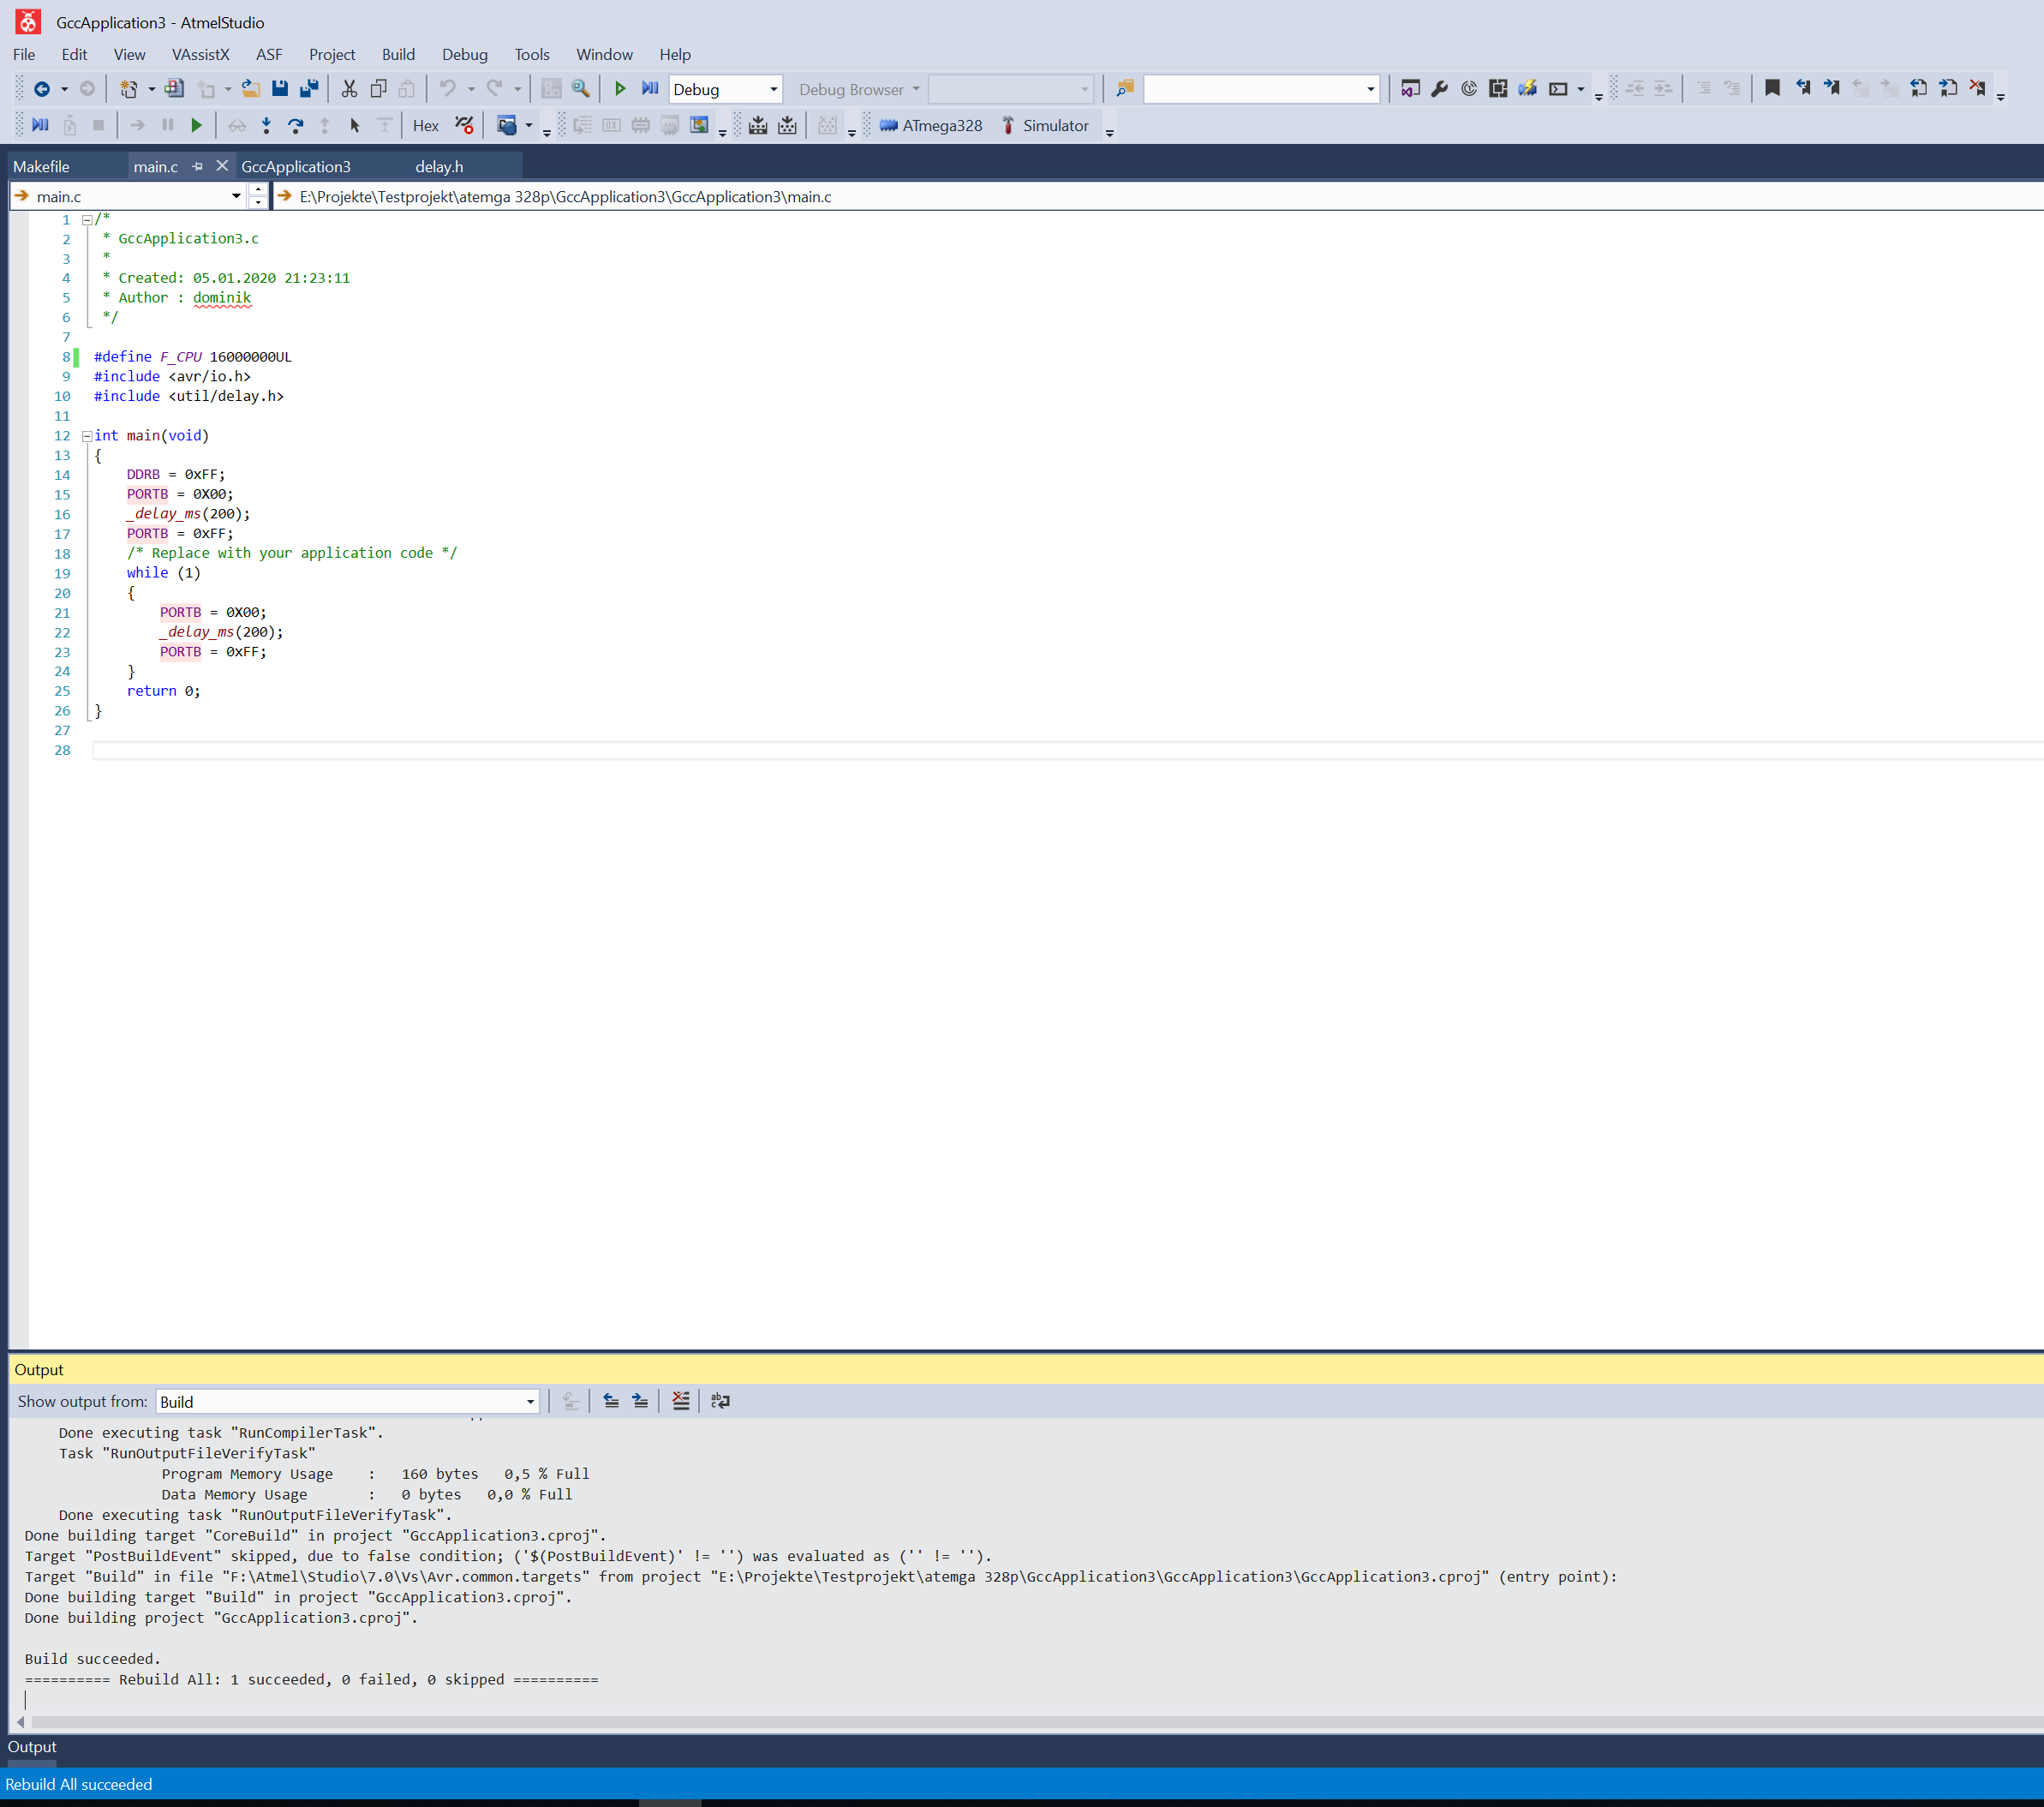Go to previous message in Output panel
The height and width of the screenshot is (1807, 2044).
[611, 1401]
